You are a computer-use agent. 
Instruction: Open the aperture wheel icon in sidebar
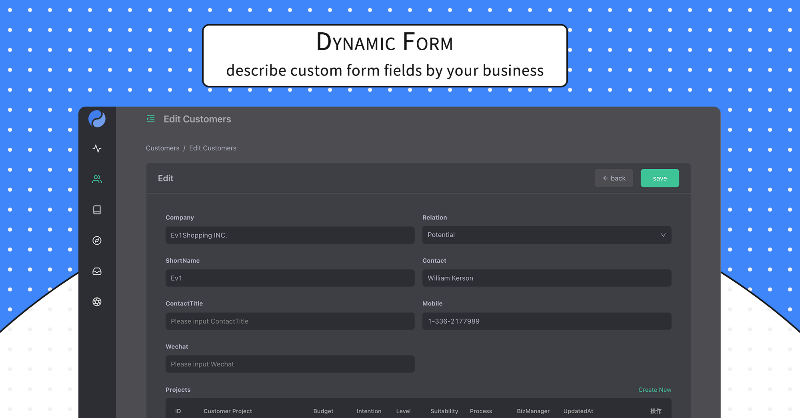(97, 302)
